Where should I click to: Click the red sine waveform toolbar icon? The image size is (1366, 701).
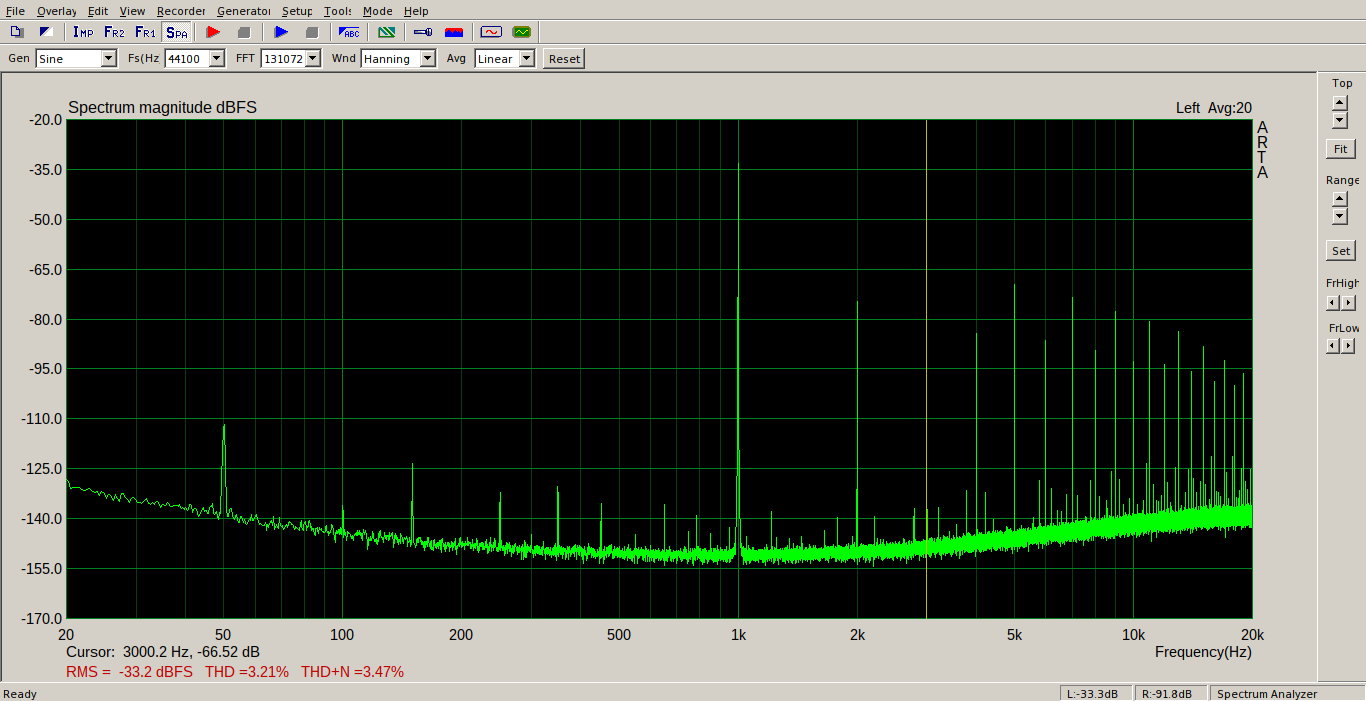(x=491, y=32)
